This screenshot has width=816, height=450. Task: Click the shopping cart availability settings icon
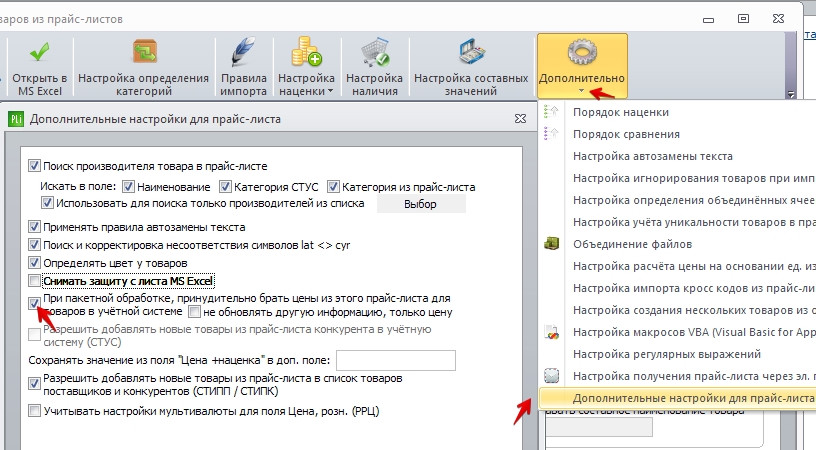point(375,52)
